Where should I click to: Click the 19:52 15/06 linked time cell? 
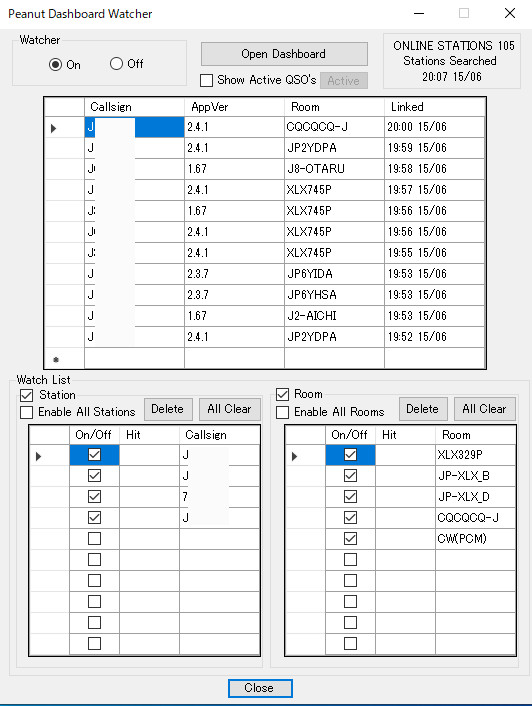click(x=434, y=337)
